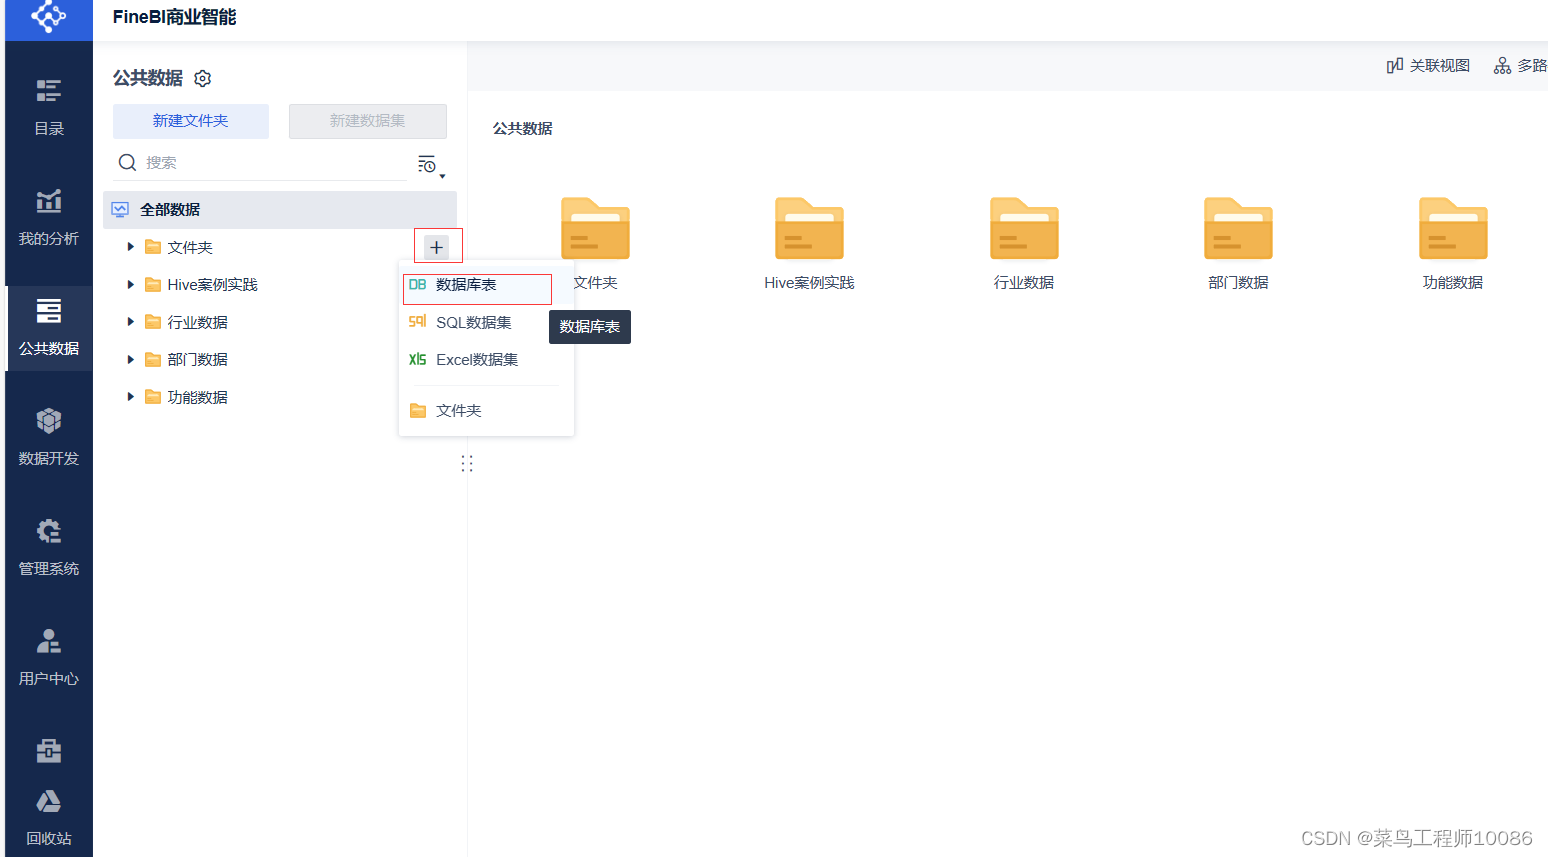Image resolution: width=1548 pixels, height=857 pixels.
Task: Open 功能数据 folder icon in main pane
Action: (x=1453, y=229)
